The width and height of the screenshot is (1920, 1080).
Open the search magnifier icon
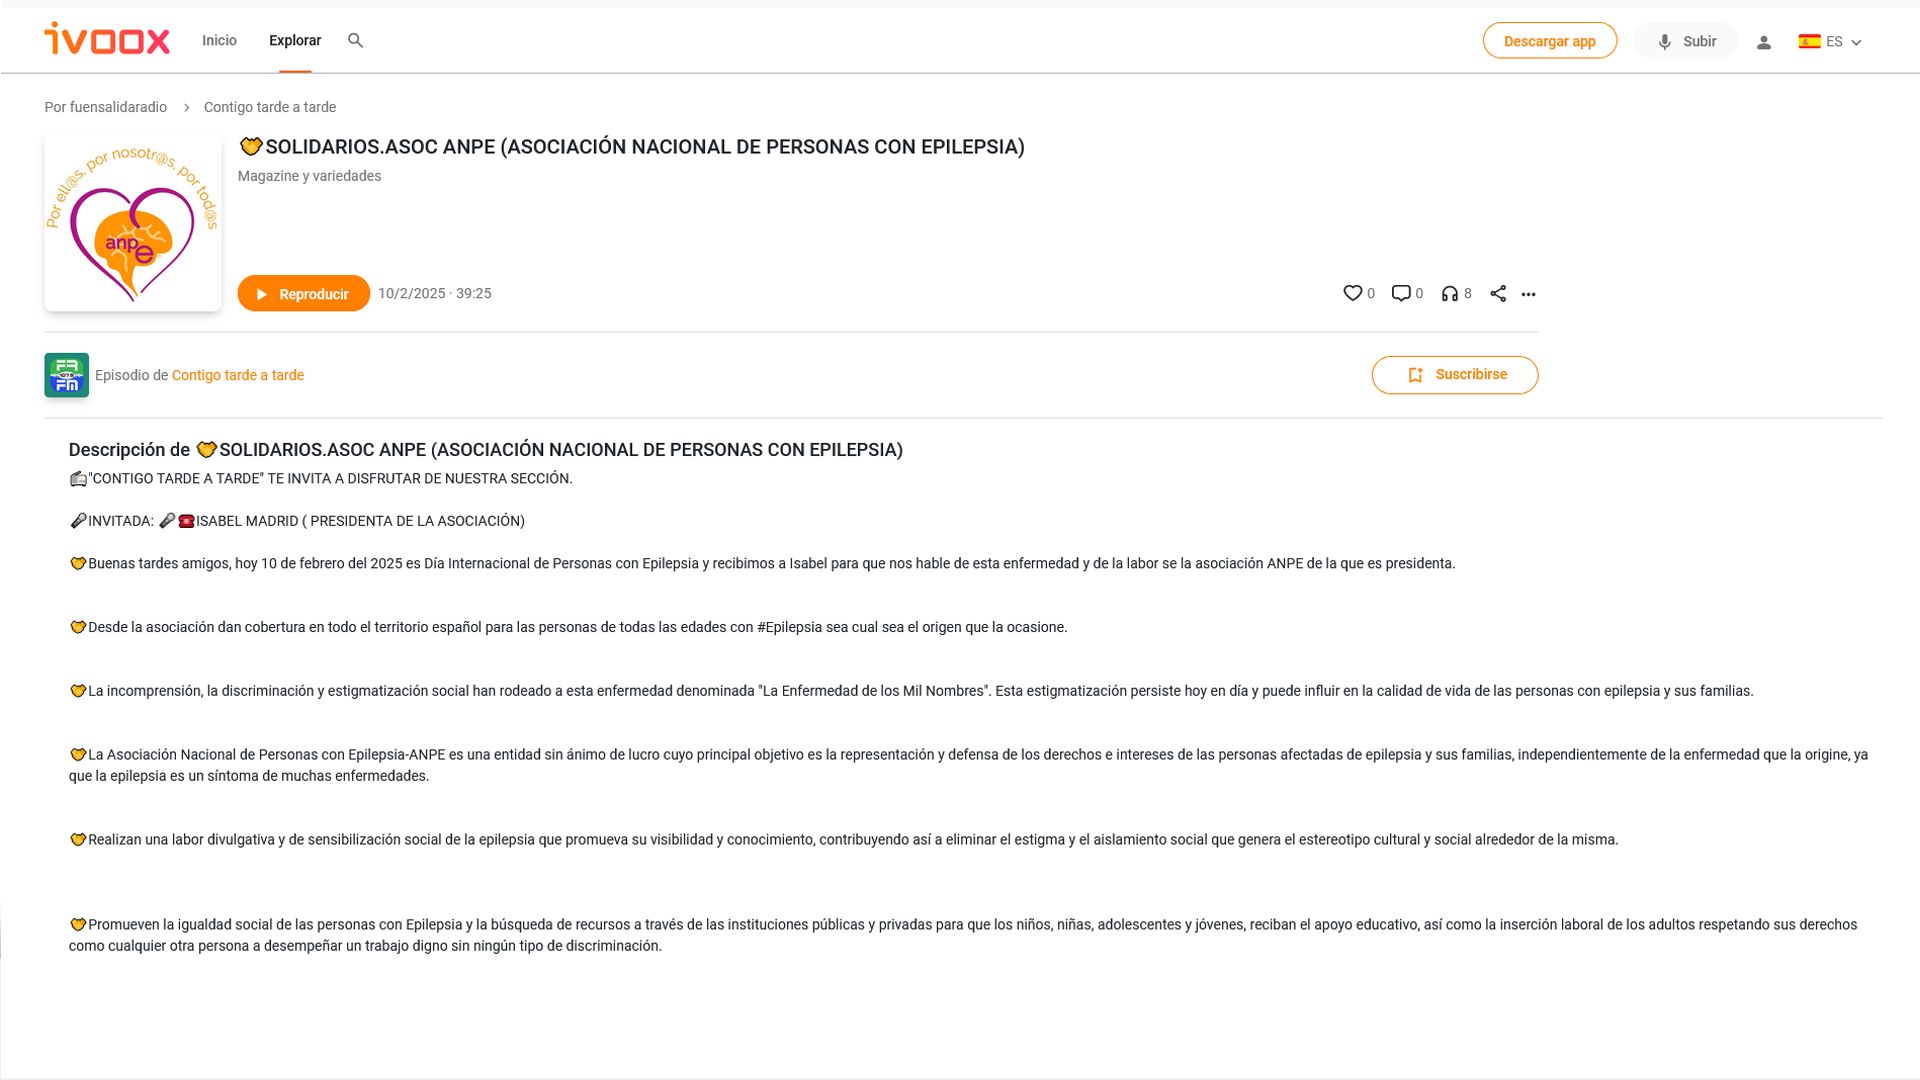[355, 40]
